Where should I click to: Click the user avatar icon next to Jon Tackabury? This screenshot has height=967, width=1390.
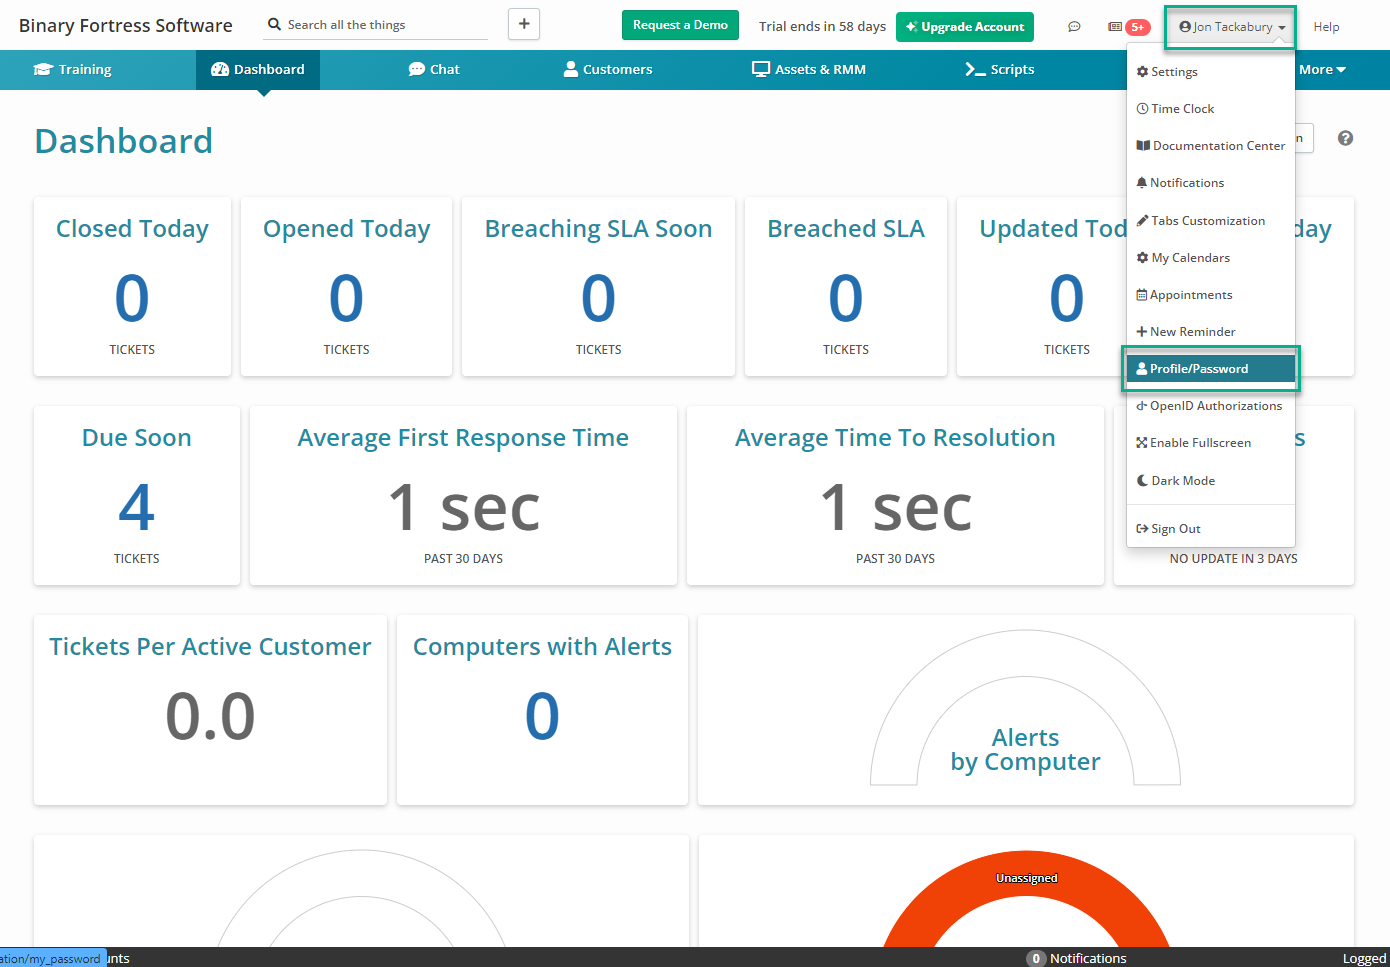pyautogui.click(x=1185, y=26)
